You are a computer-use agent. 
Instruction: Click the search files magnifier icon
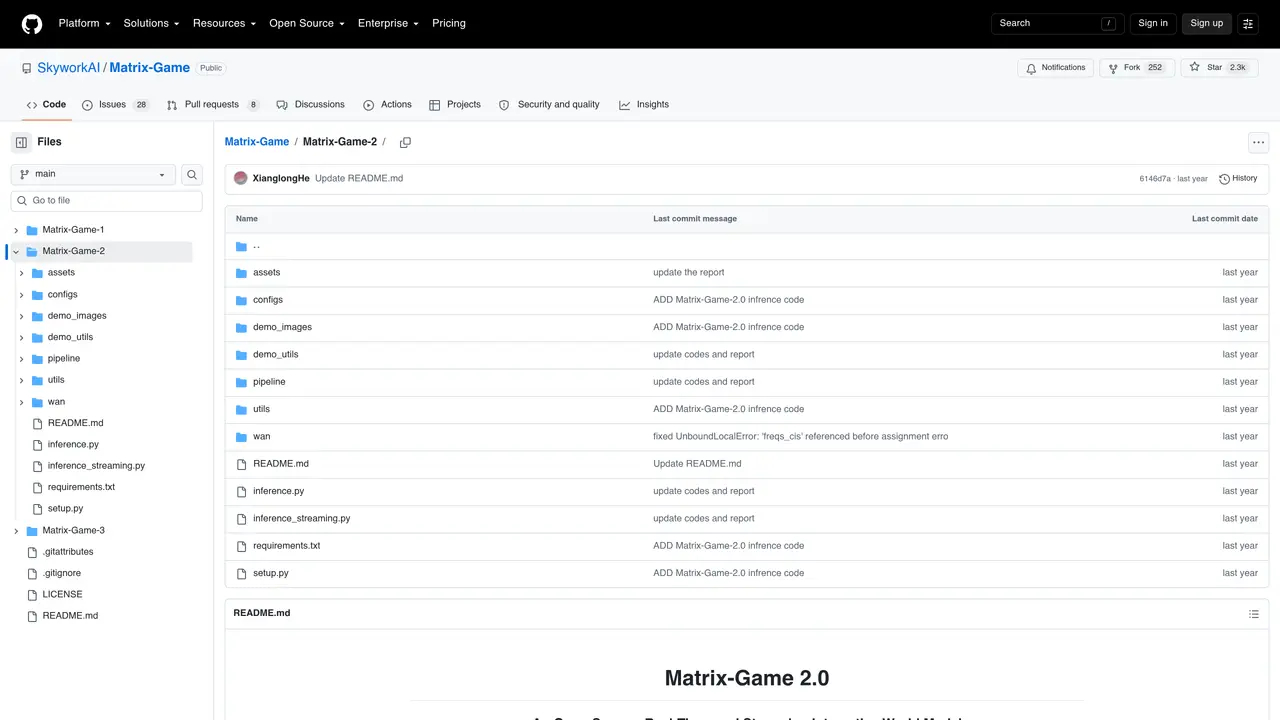tap(191, 174)
